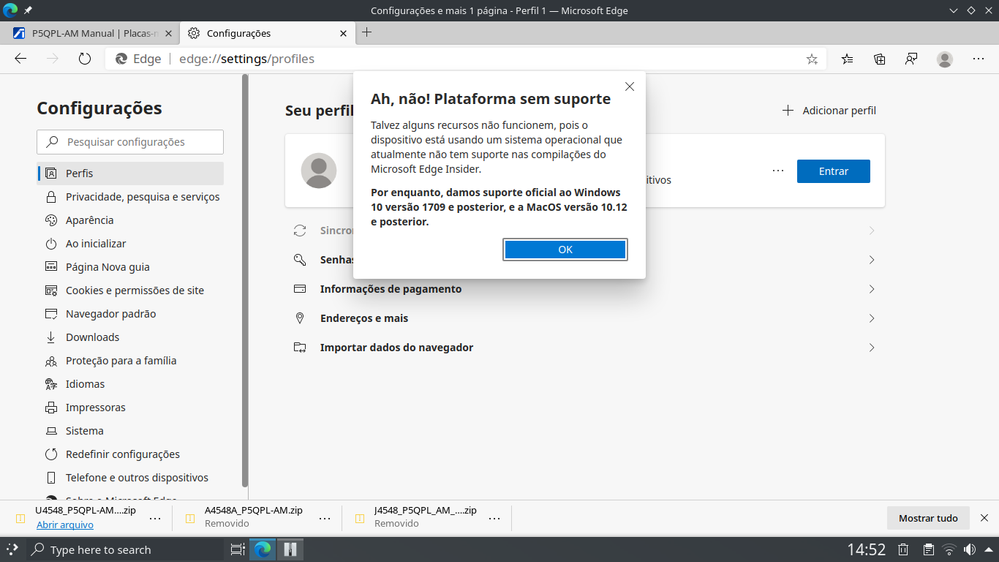Open the Wi-Fi network tray icon
The width and height of the screenshot is (999, 562).
tap(949, 549)
